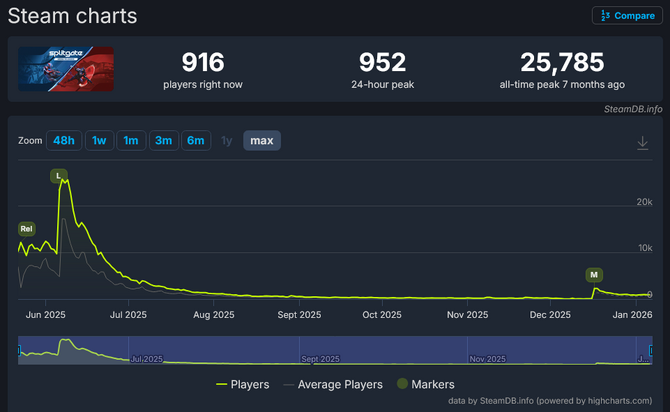Click the M marker in December

[x=594, y=274]
